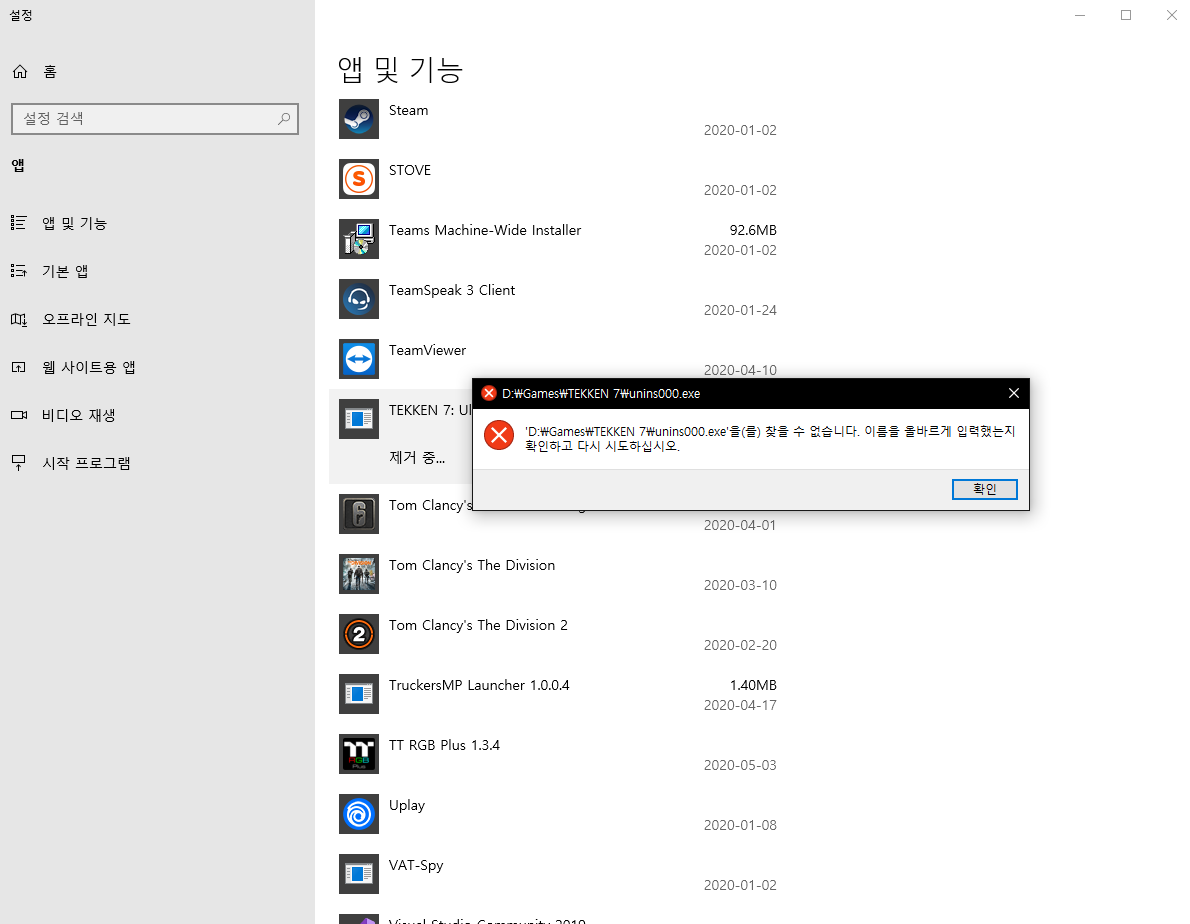Go to 홈 in settings sidebar
Viewport: 1190px width, 924px height.
(x=157, y=71)
